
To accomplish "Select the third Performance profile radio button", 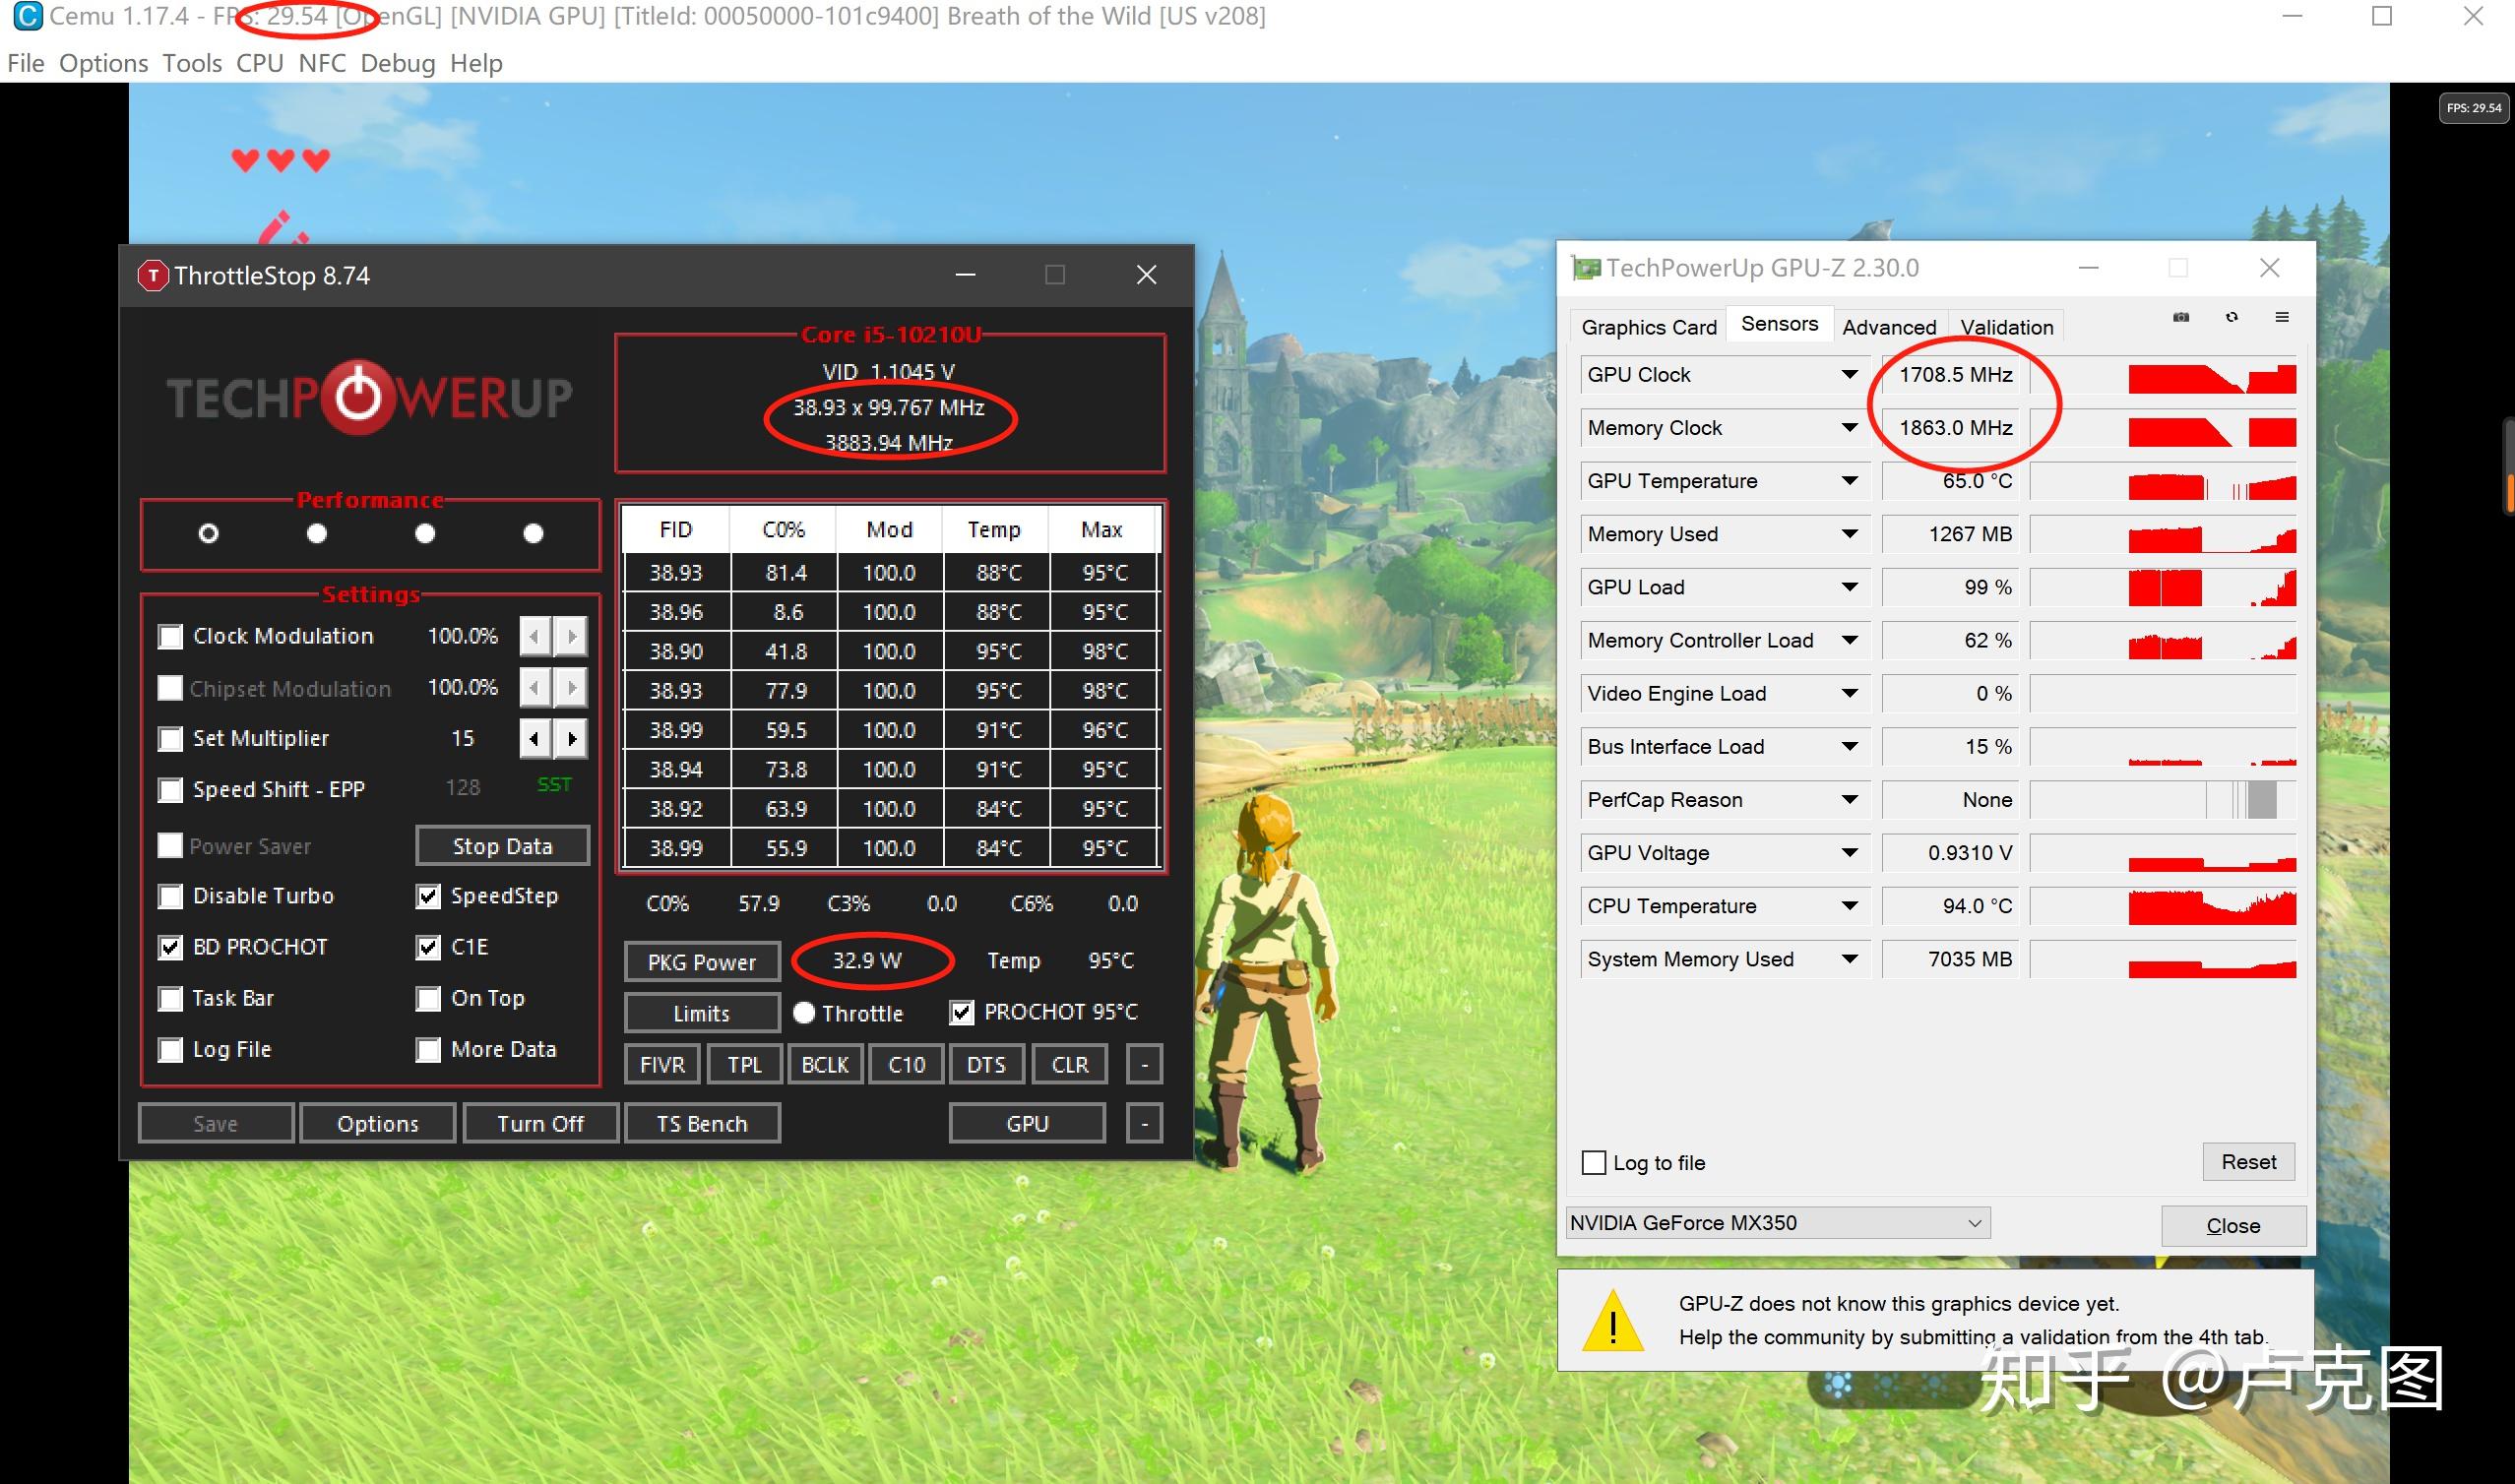I will pos(425,533).
